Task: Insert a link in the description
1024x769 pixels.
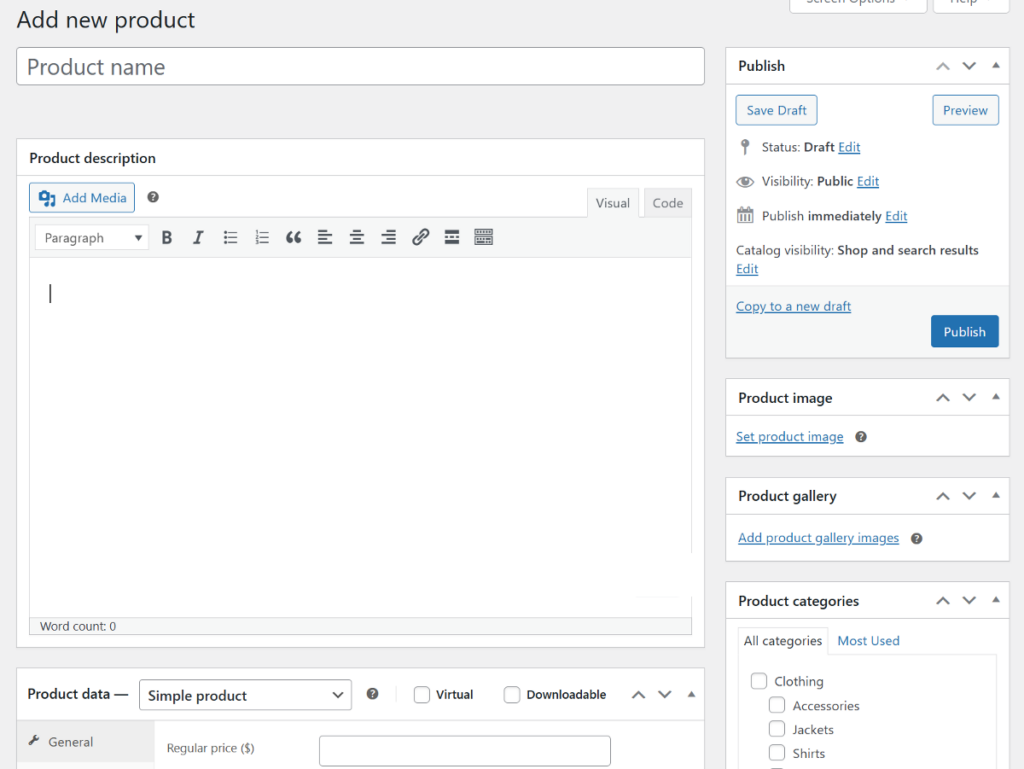Action: [x=420, y=237]
